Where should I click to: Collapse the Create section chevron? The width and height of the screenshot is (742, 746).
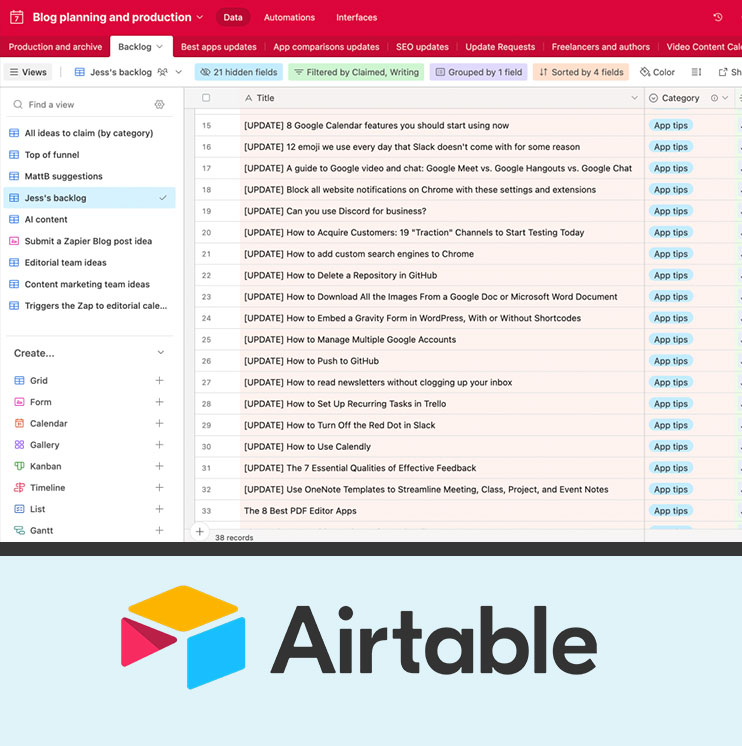(x=160, y=353)
